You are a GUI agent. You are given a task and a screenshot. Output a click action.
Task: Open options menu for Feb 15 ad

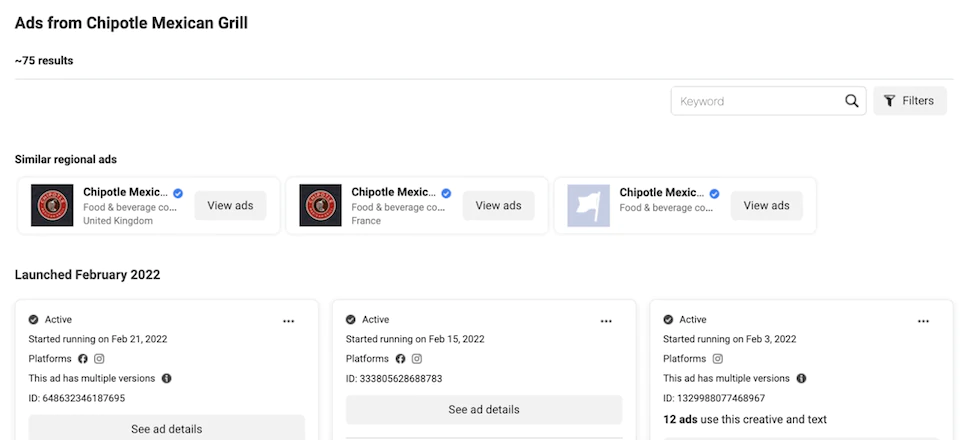click(606, 321)
